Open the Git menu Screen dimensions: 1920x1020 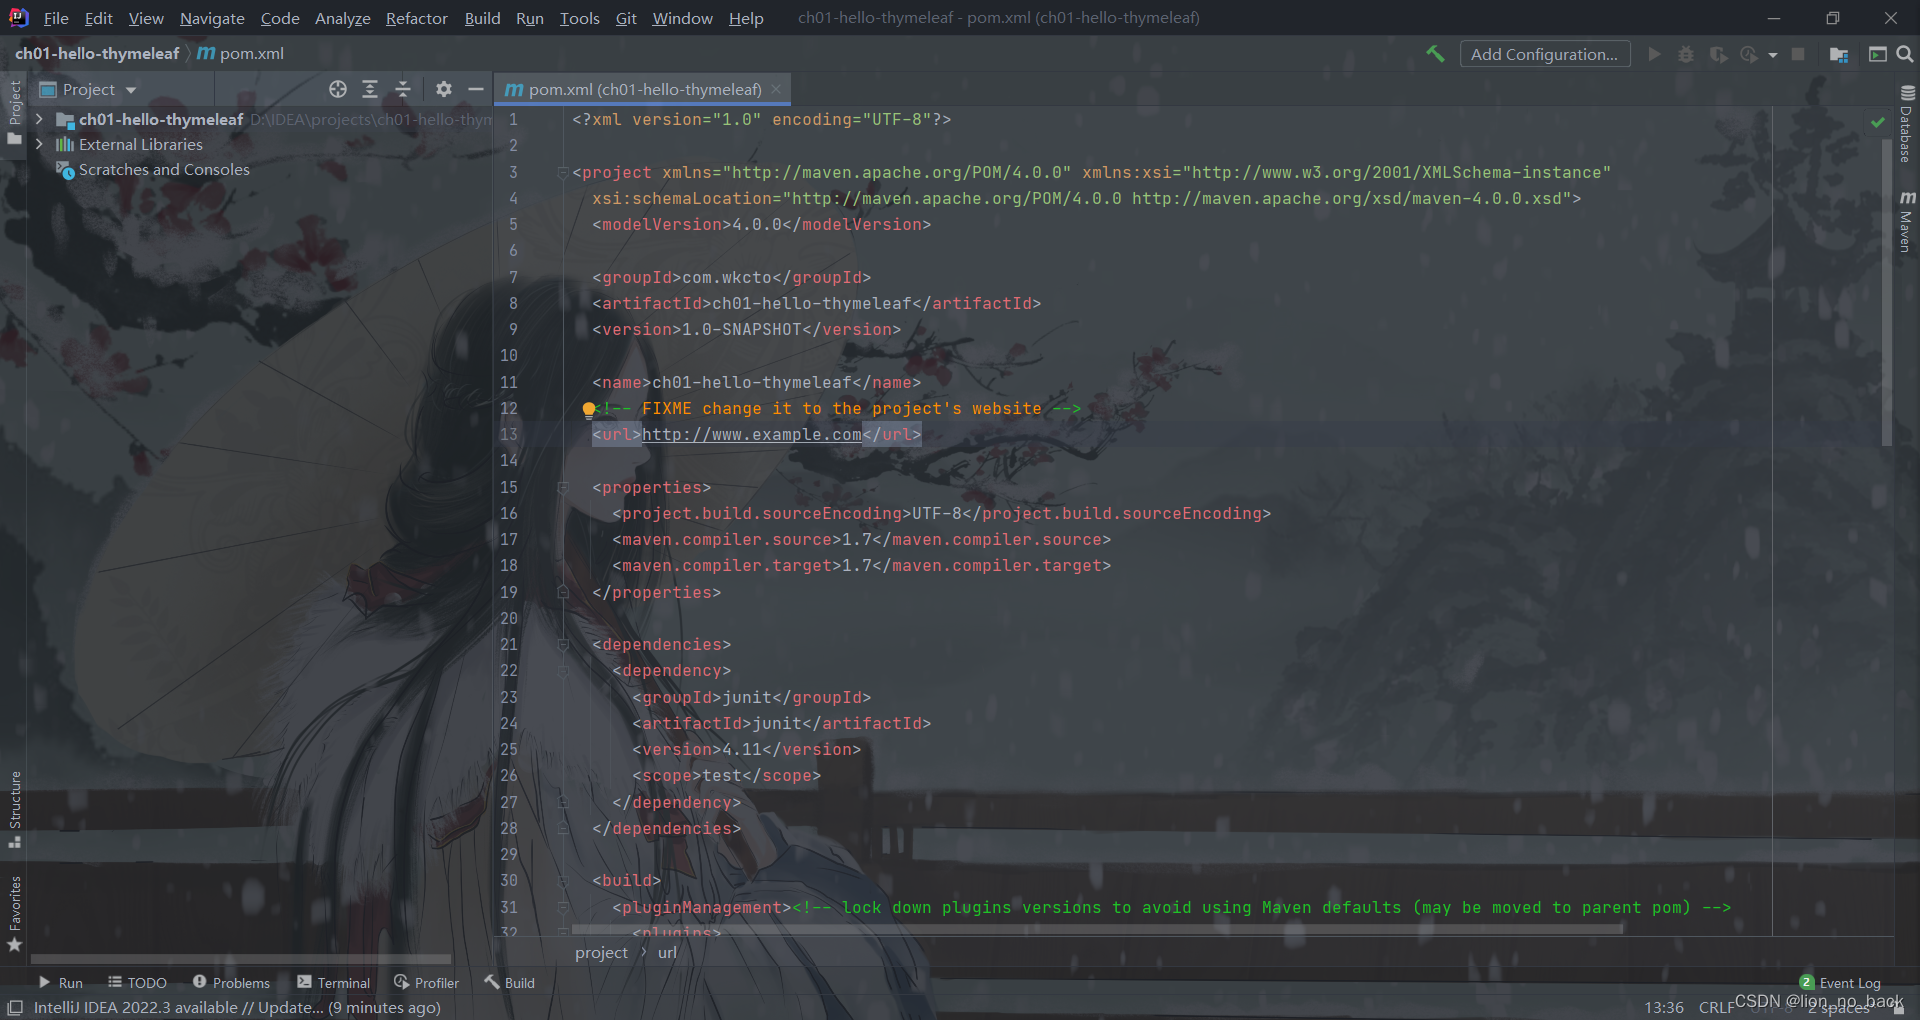point(626,18)
